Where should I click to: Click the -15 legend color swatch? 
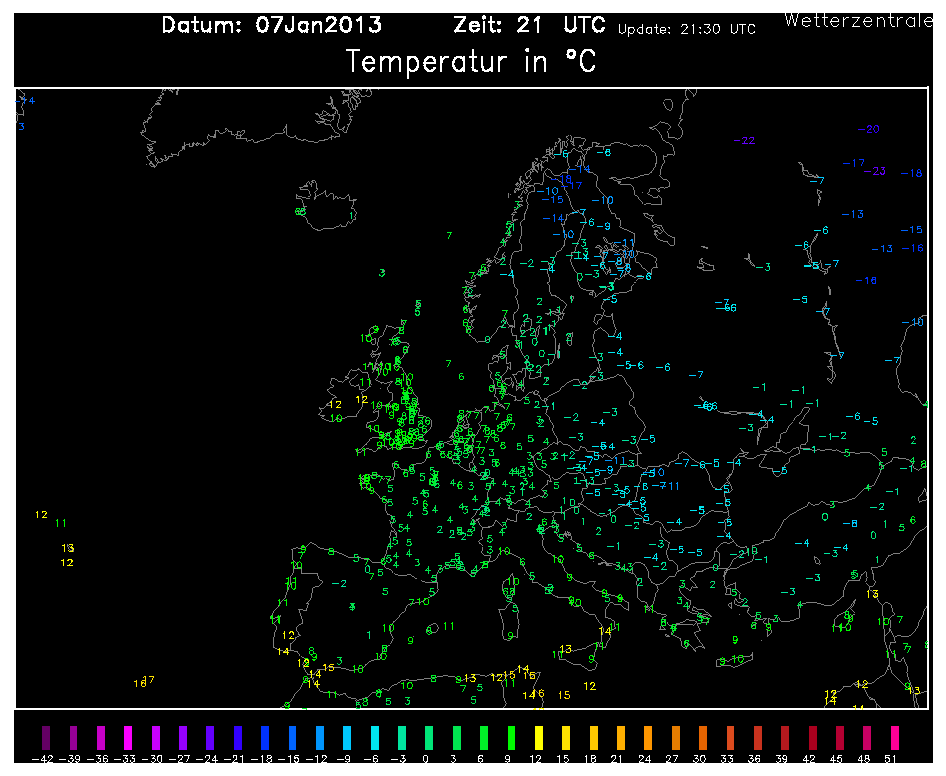click(x=293, y=737)
